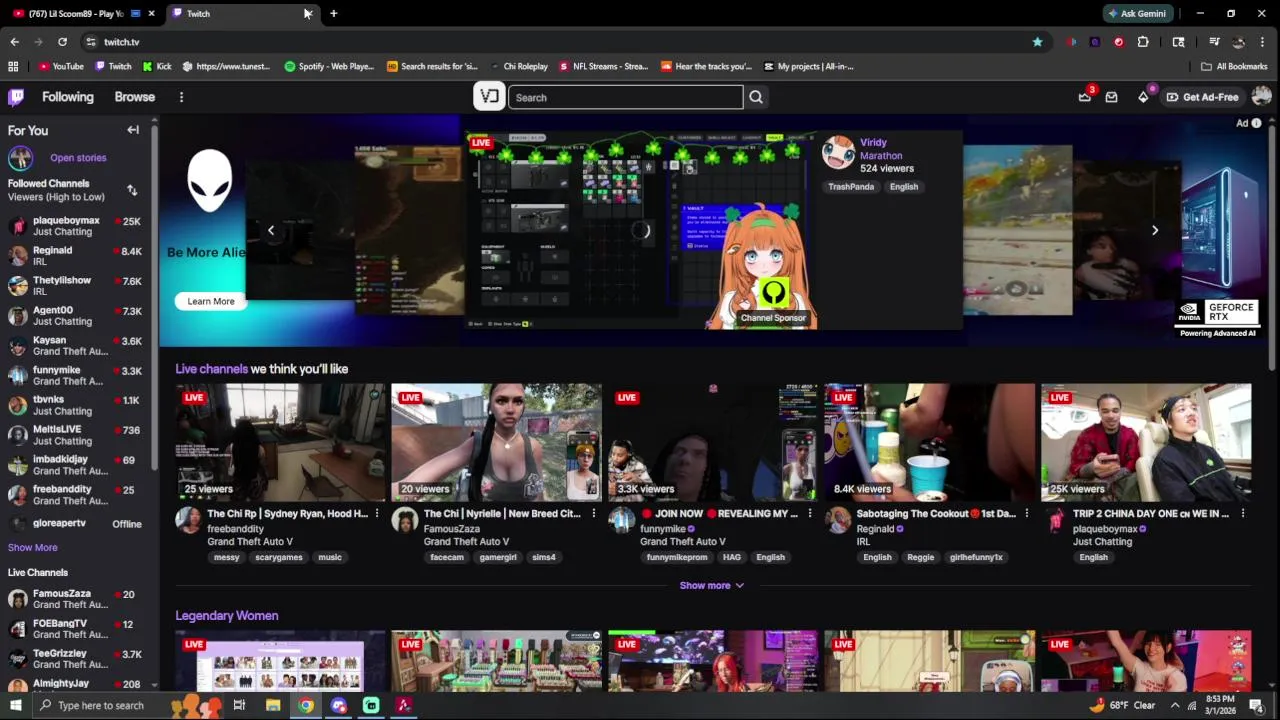The image size is (1280, 720).
Task: Click the Windows Start button
Action: click(15, 705)
